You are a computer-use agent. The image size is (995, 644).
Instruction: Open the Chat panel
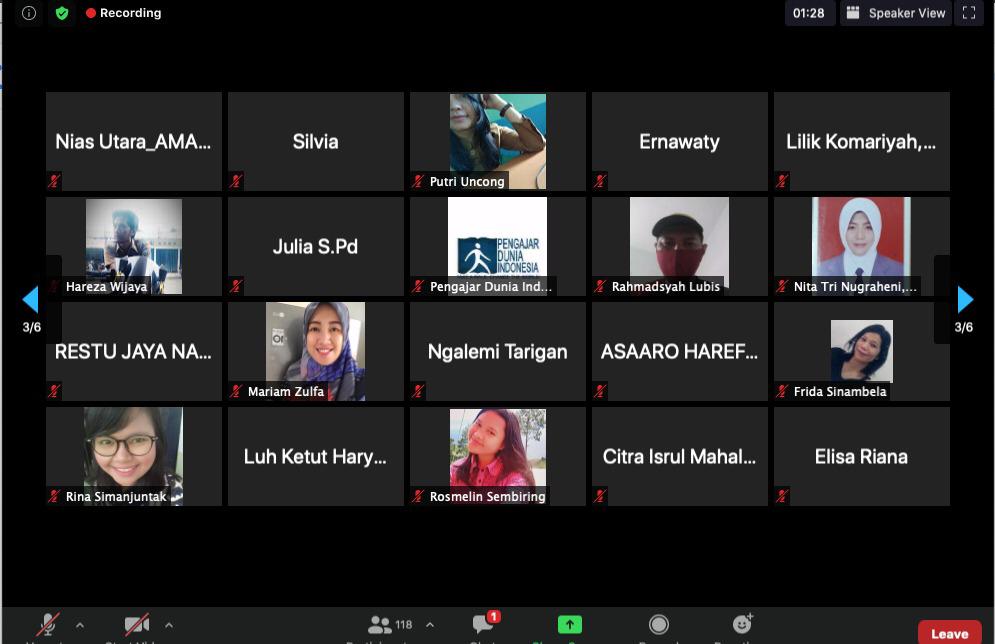[x=484, y=626]
